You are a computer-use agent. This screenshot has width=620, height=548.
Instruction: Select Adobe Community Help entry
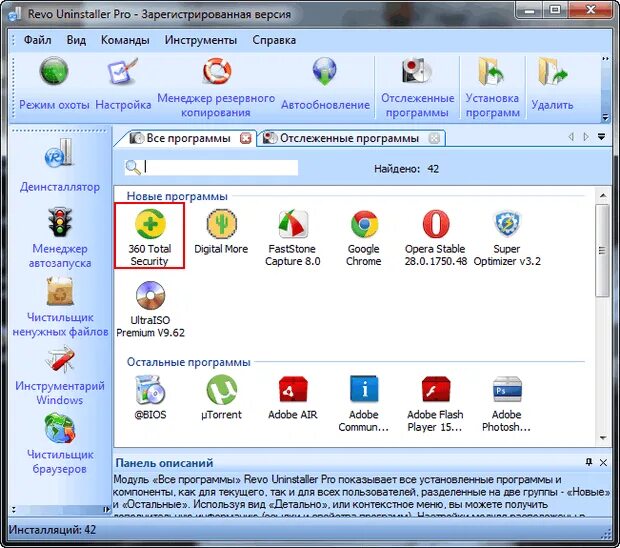point(364,403)
